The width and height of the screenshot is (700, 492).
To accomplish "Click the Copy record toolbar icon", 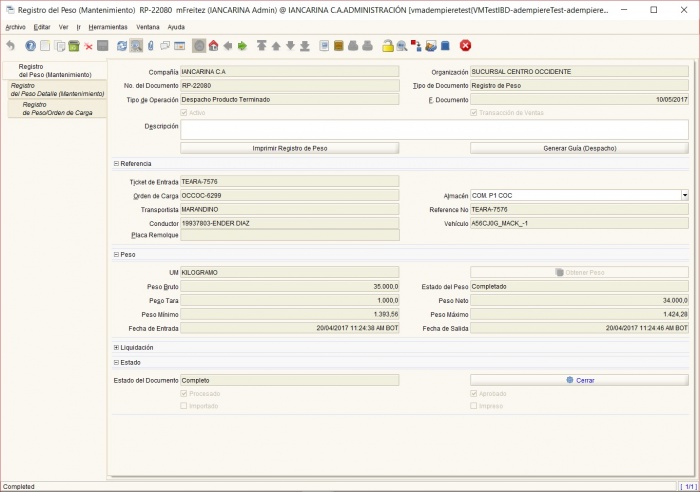I will [59, 46].
